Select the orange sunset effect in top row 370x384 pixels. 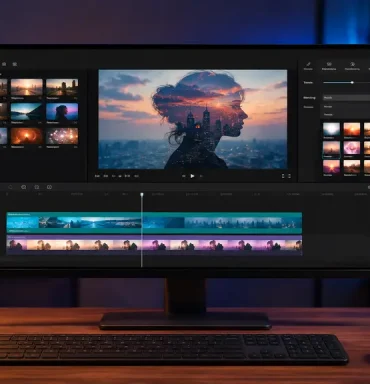352,129
